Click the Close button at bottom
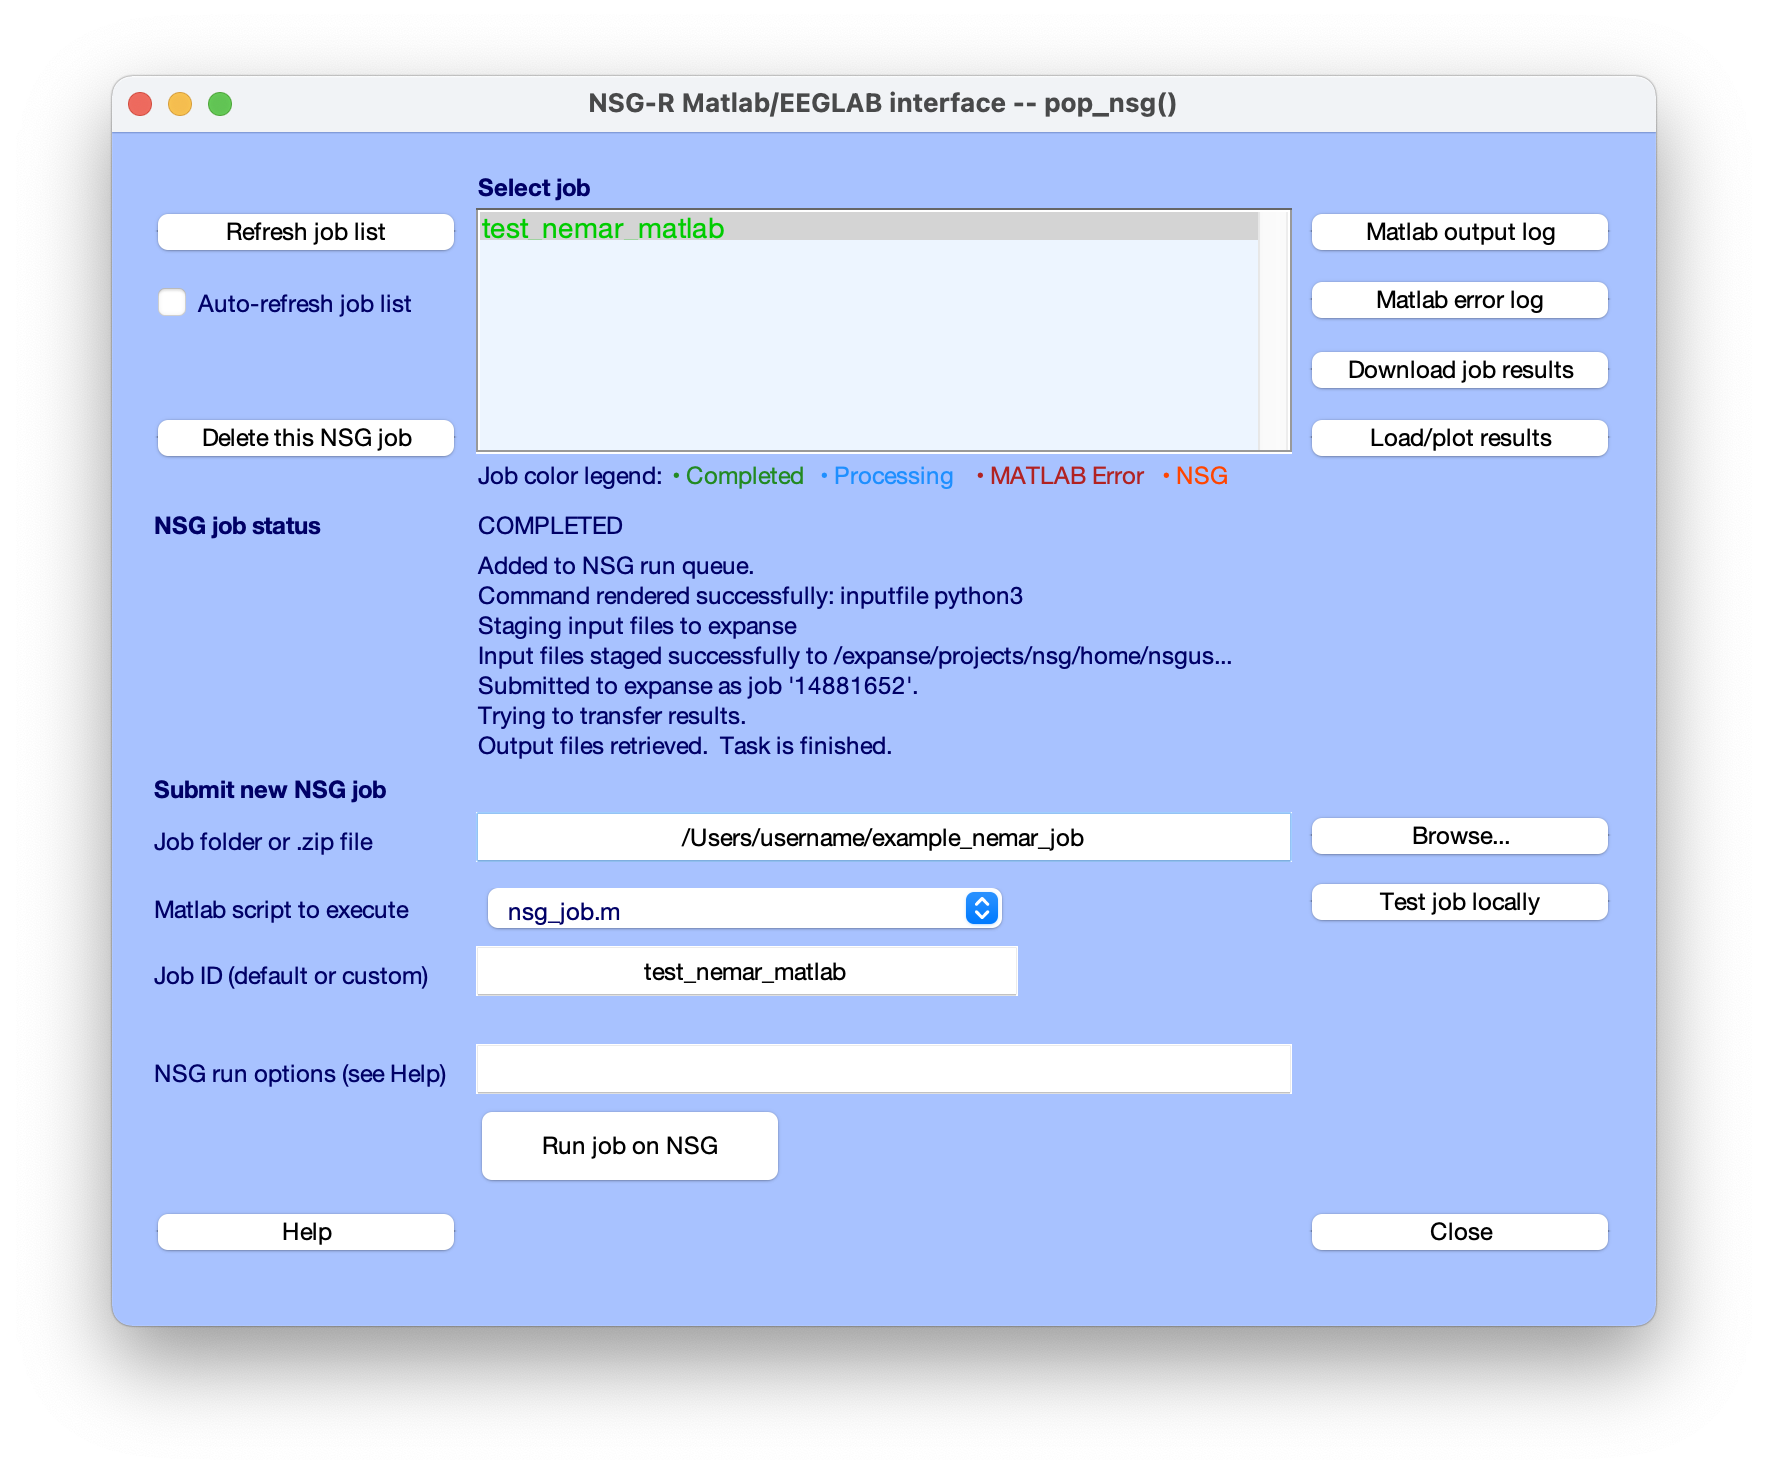1768x1474 pixels. (1460, 1232)
